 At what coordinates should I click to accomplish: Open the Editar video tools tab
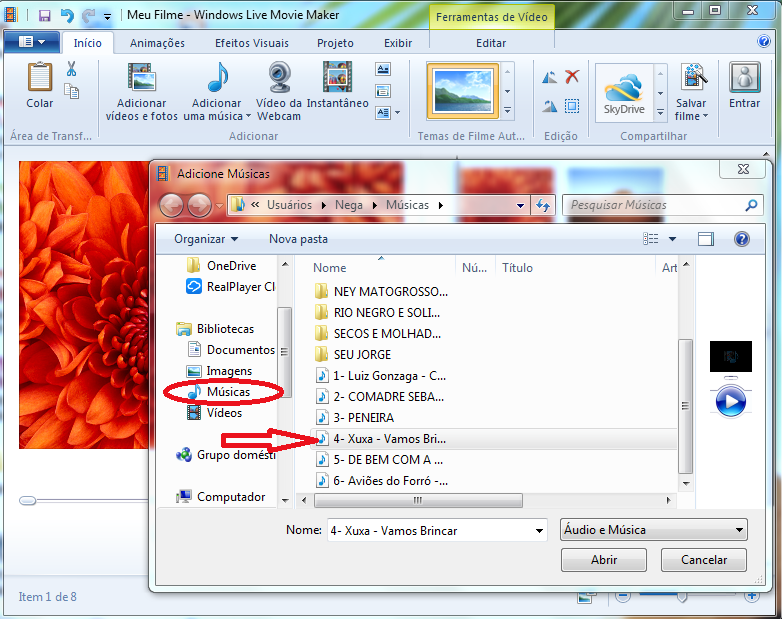491,43
